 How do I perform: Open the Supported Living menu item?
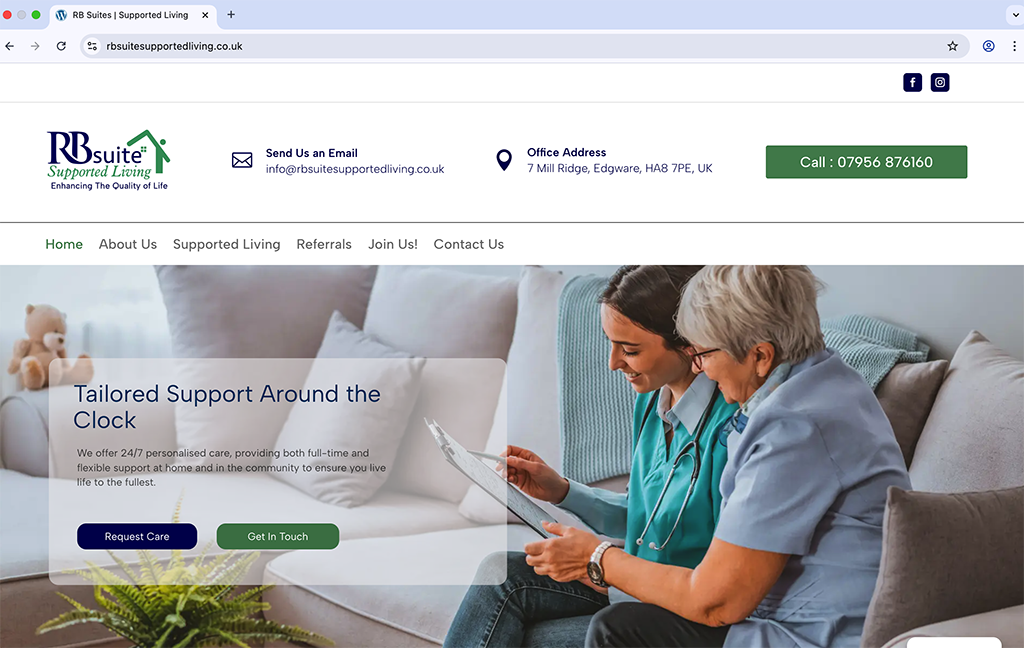click(x=227, y=244)
